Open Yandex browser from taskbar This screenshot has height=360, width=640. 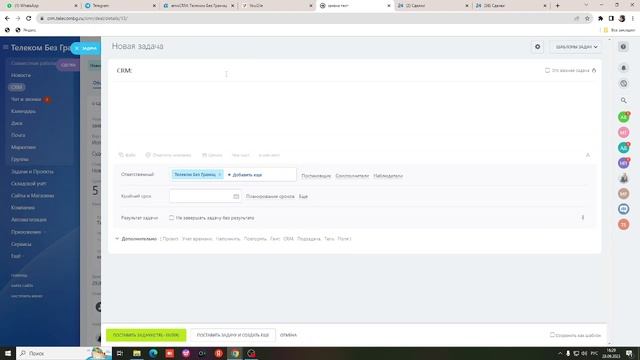tap(219, 353)
